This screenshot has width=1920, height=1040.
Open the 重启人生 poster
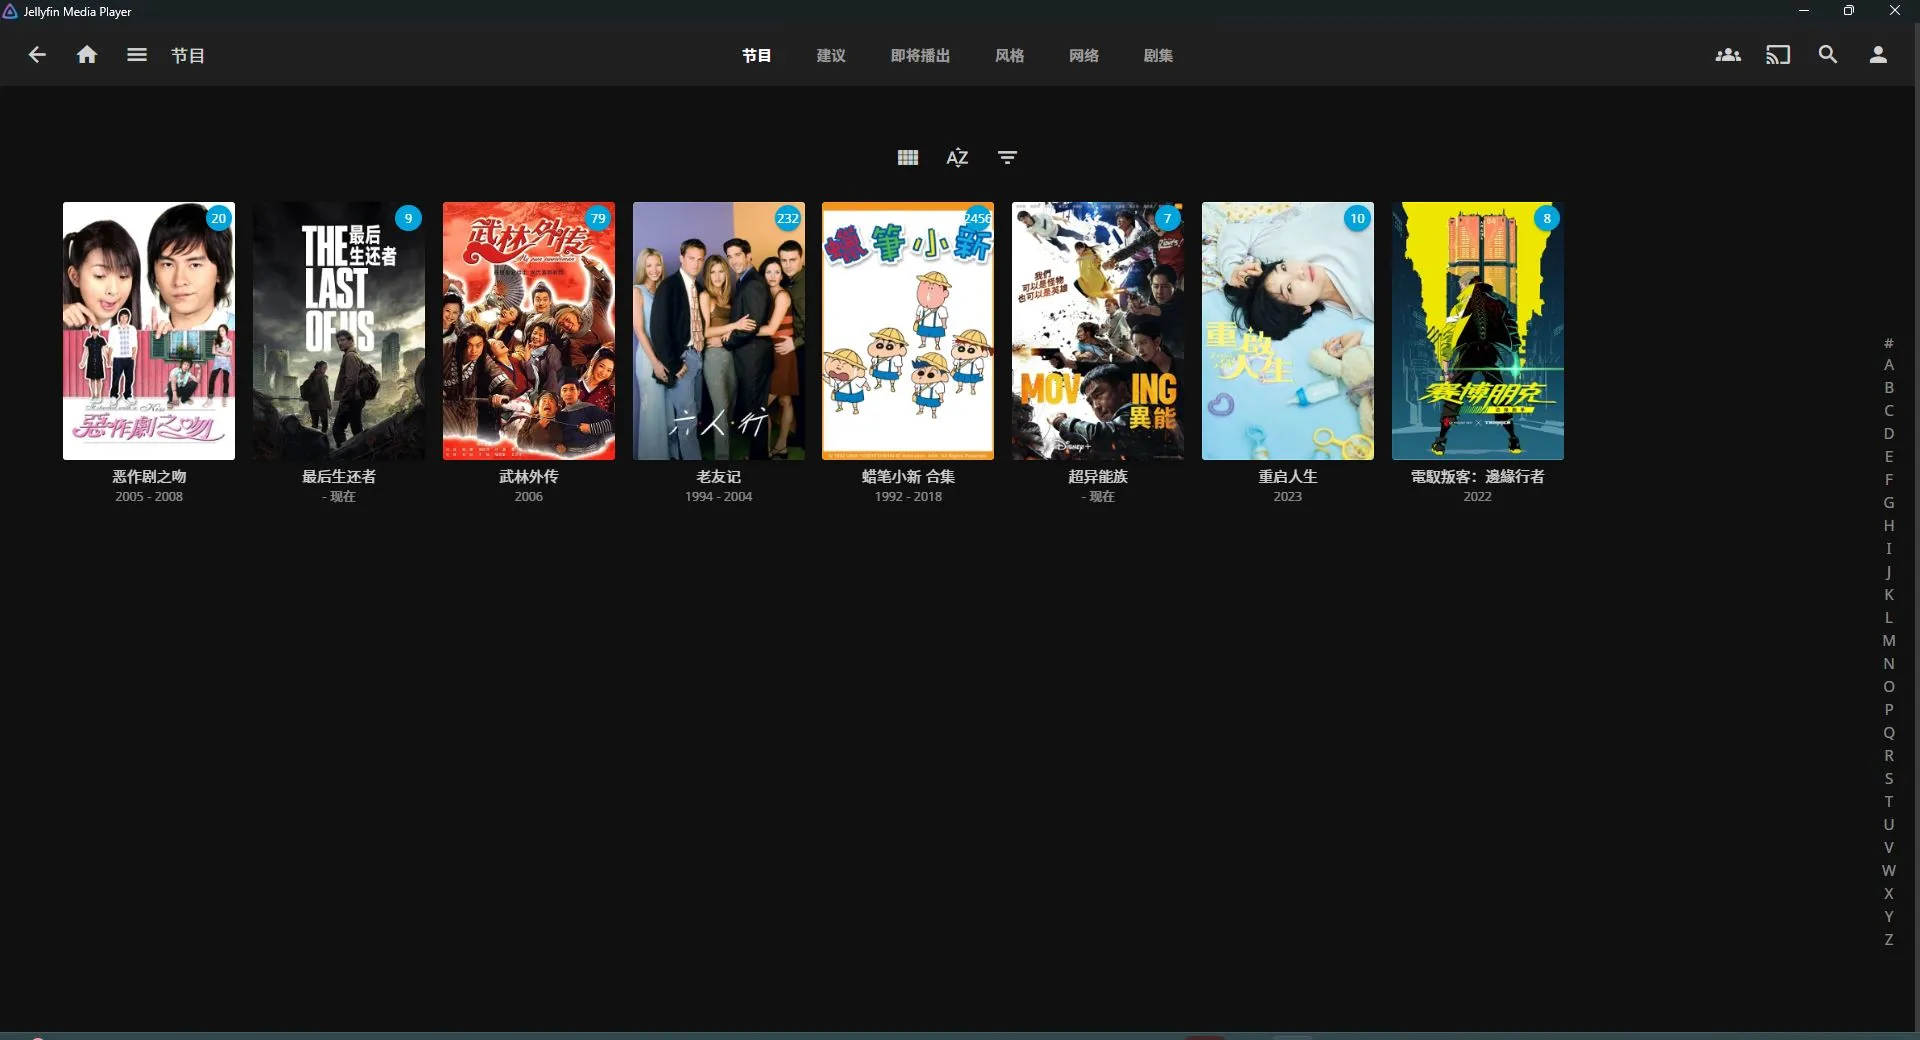tap(1288, 331)
